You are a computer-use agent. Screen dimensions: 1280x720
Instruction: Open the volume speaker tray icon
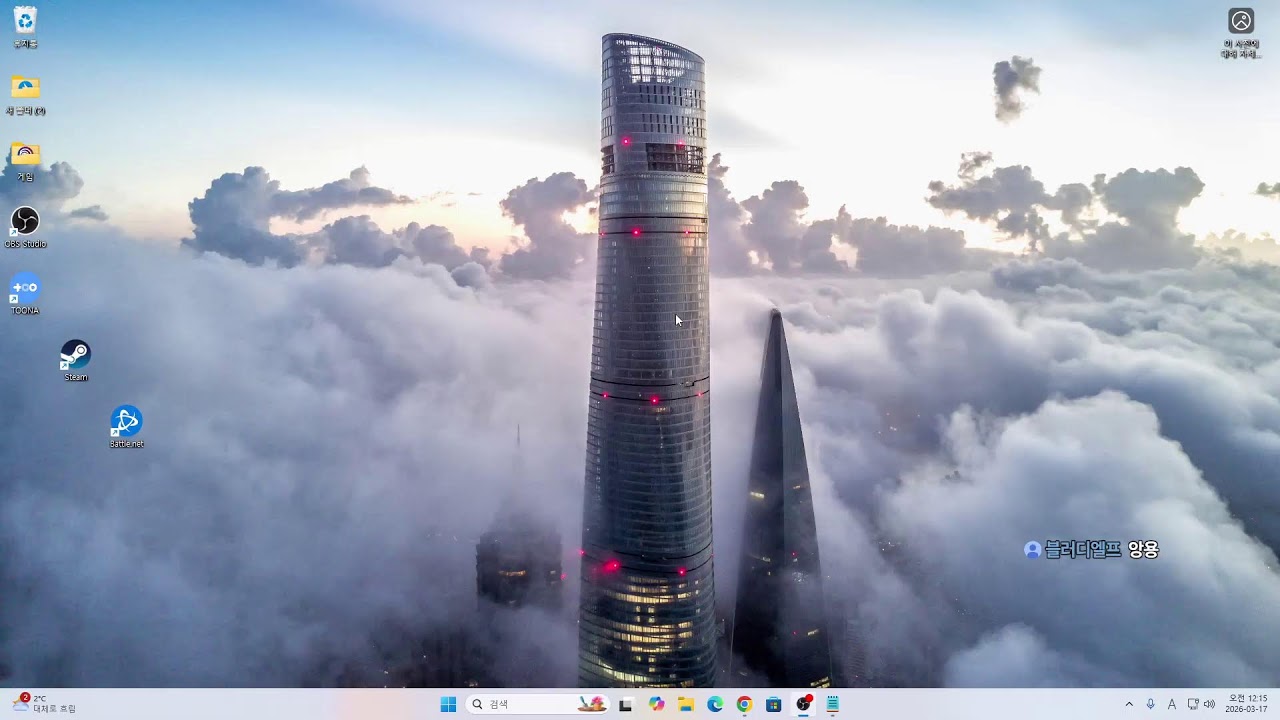(x=1210, y=704)
